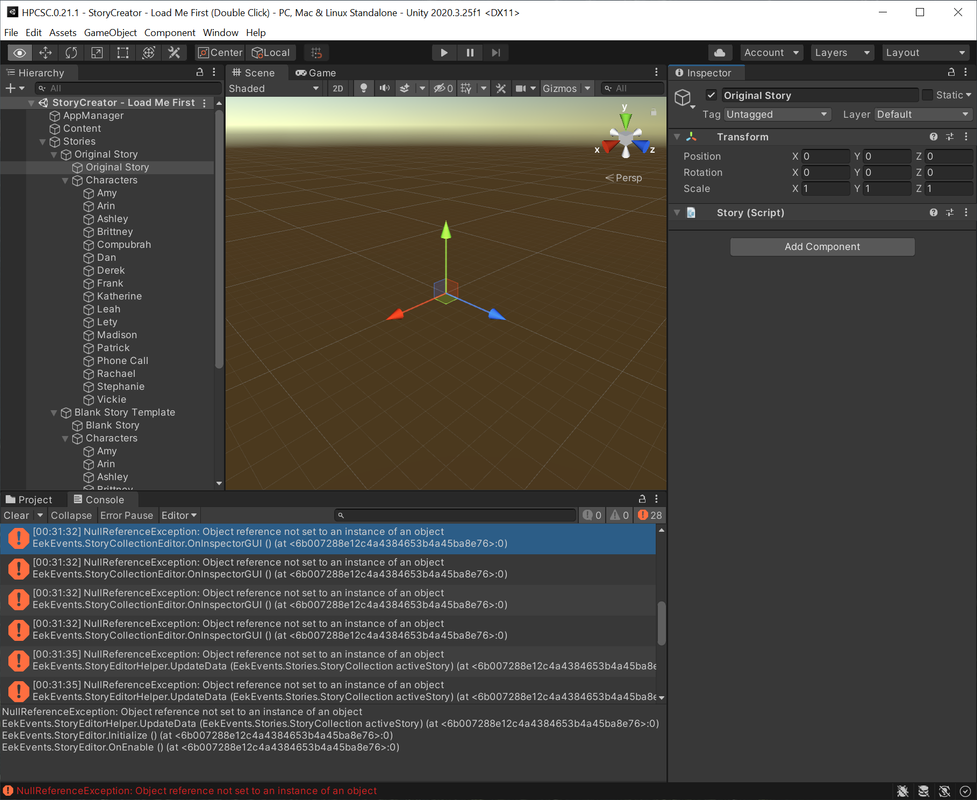Image resolution: width=977 pixels, height=800 pixels.
Task: Click the Add Component button
Action: [822, 247]
